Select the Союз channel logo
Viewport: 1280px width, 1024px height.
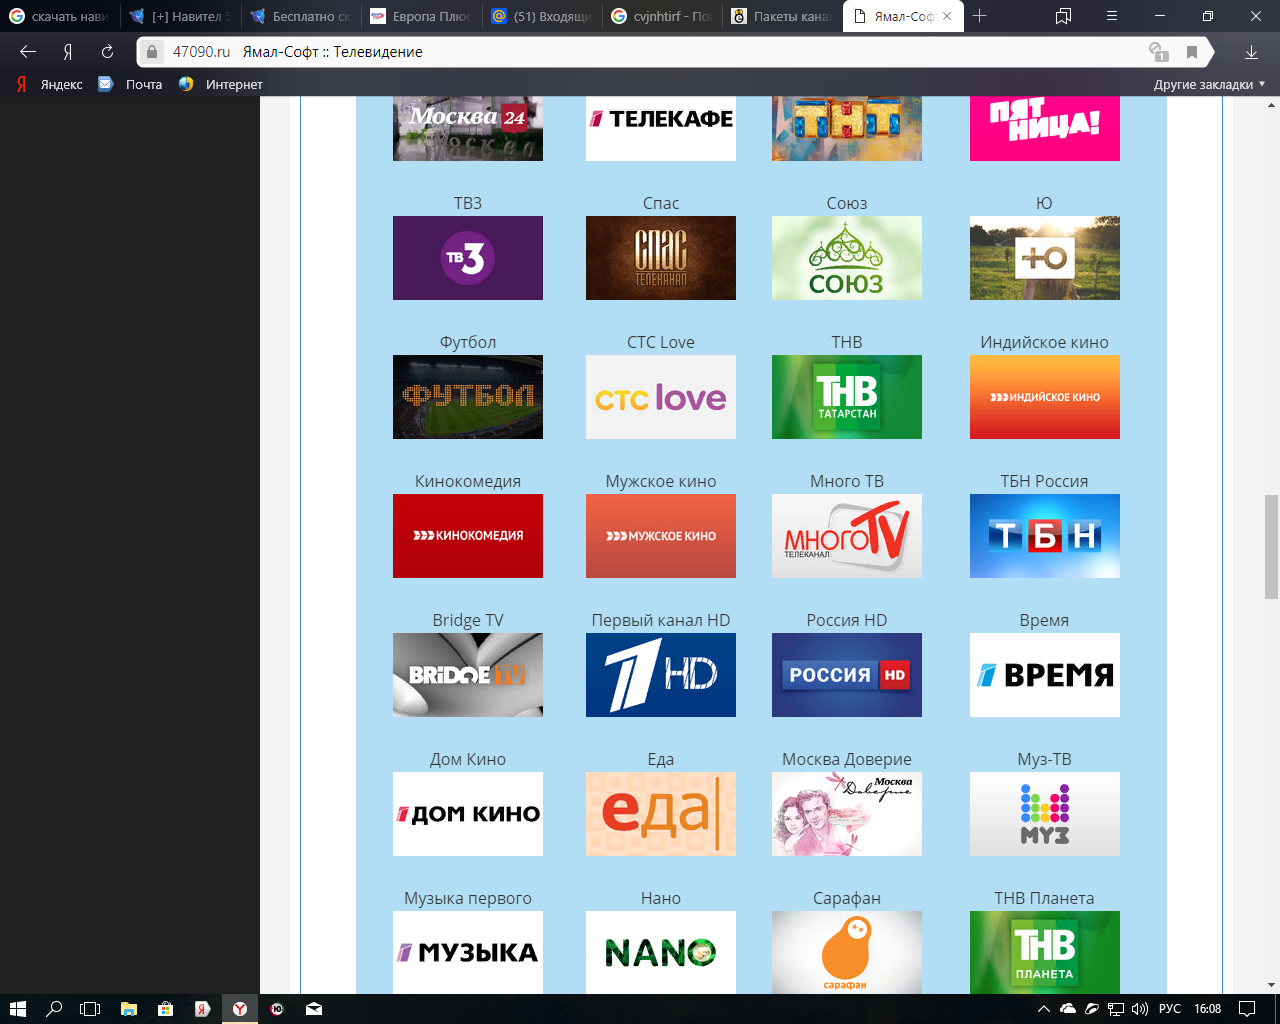click(x=847, y=258)
